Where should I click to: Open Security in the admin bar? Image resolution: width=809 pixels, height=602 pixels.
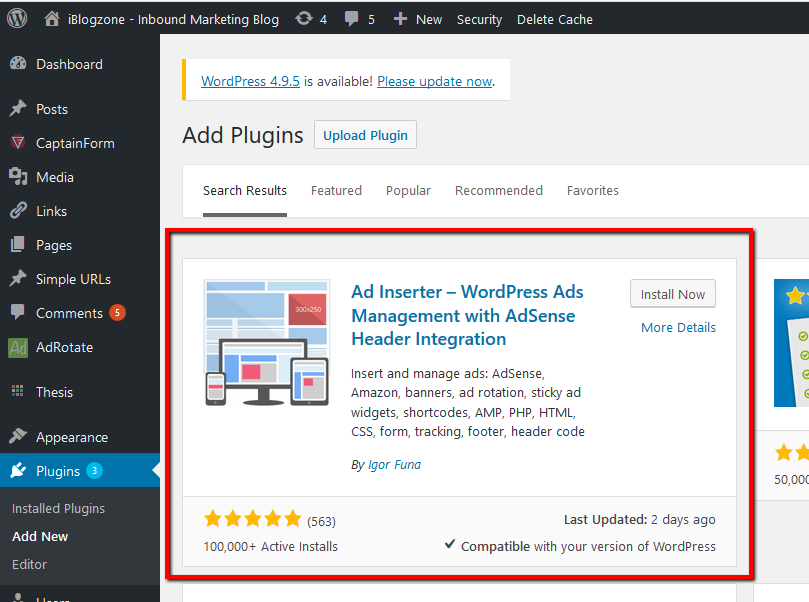pyautogui.click(x=479, y=20)
